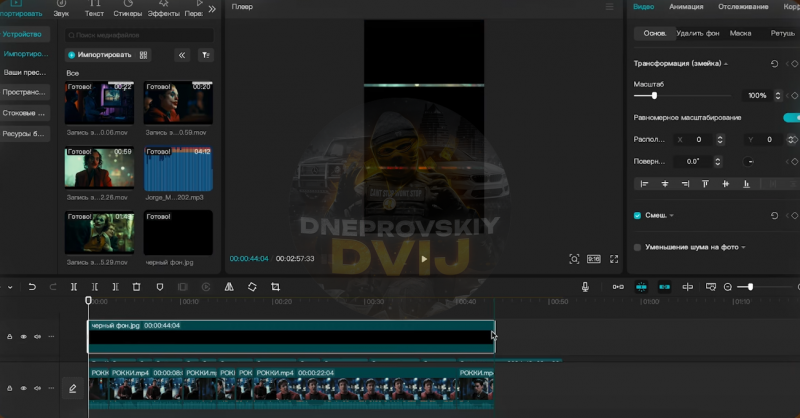Open the Стикеры tab in the top bar
The image size is (800, 418).
128,9
